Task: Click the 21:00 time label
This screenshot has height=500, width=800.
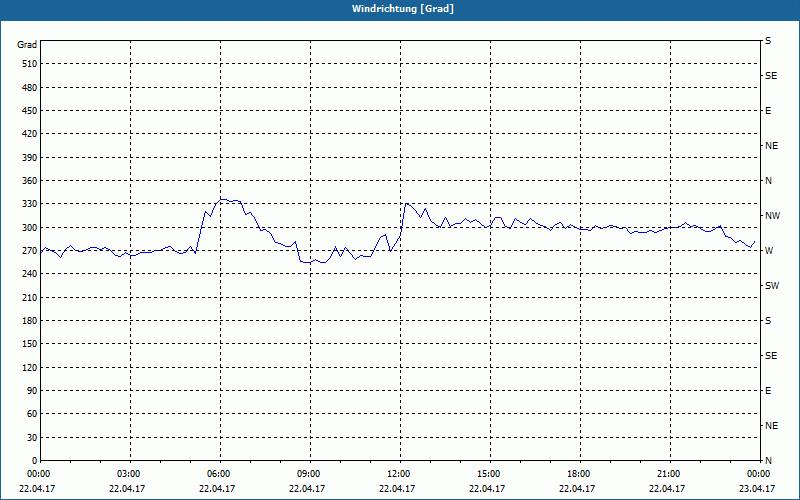Action: [669, 474]
